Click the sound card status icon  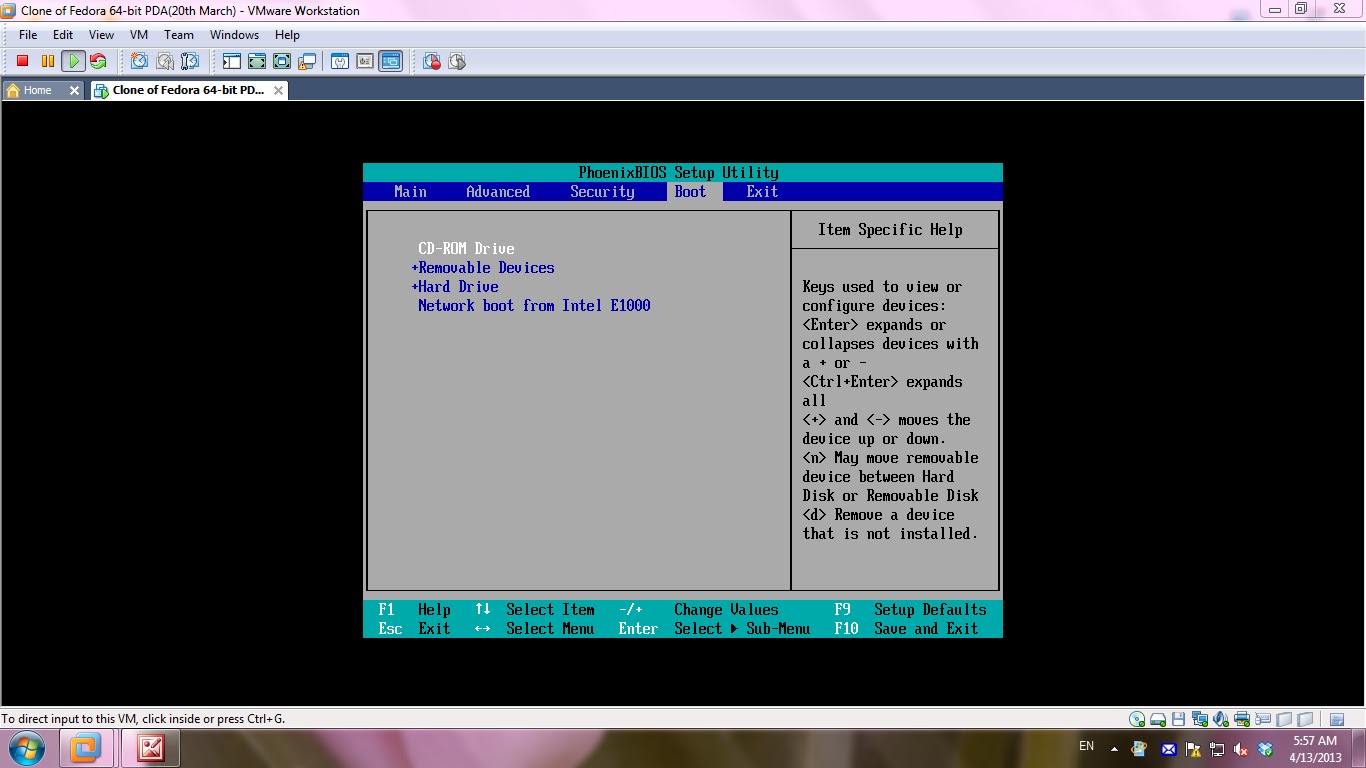pos(1221,719)
